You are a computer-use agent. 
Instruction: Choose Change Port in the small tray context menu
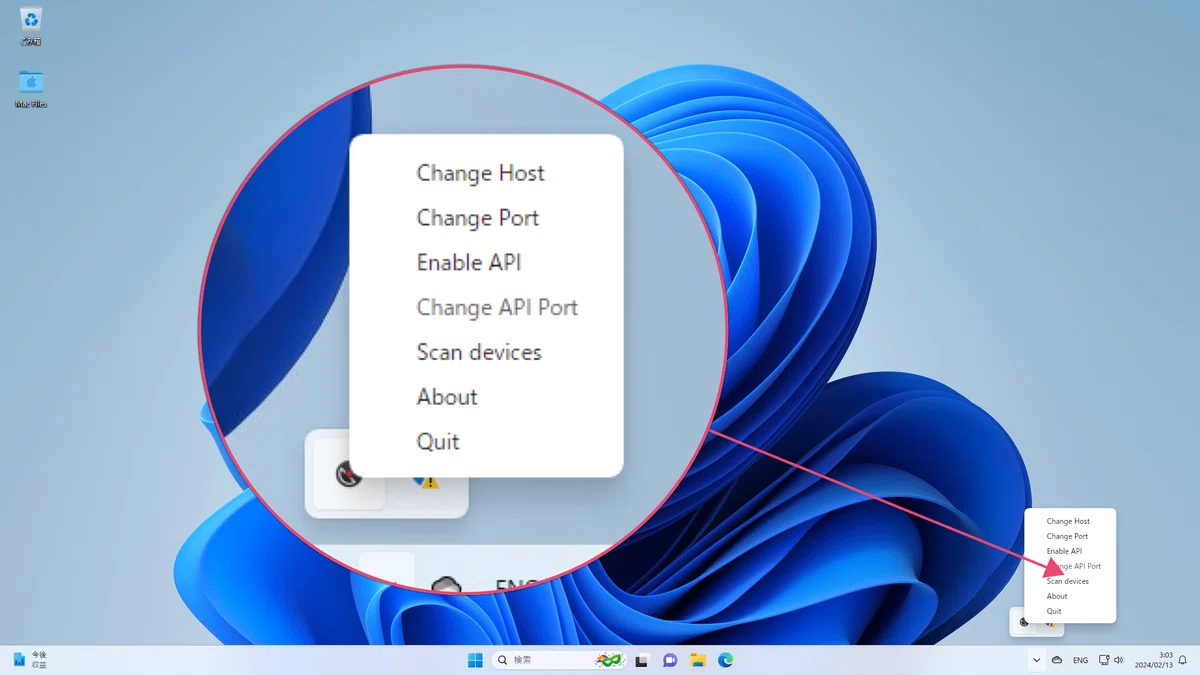coord(1069,536)
